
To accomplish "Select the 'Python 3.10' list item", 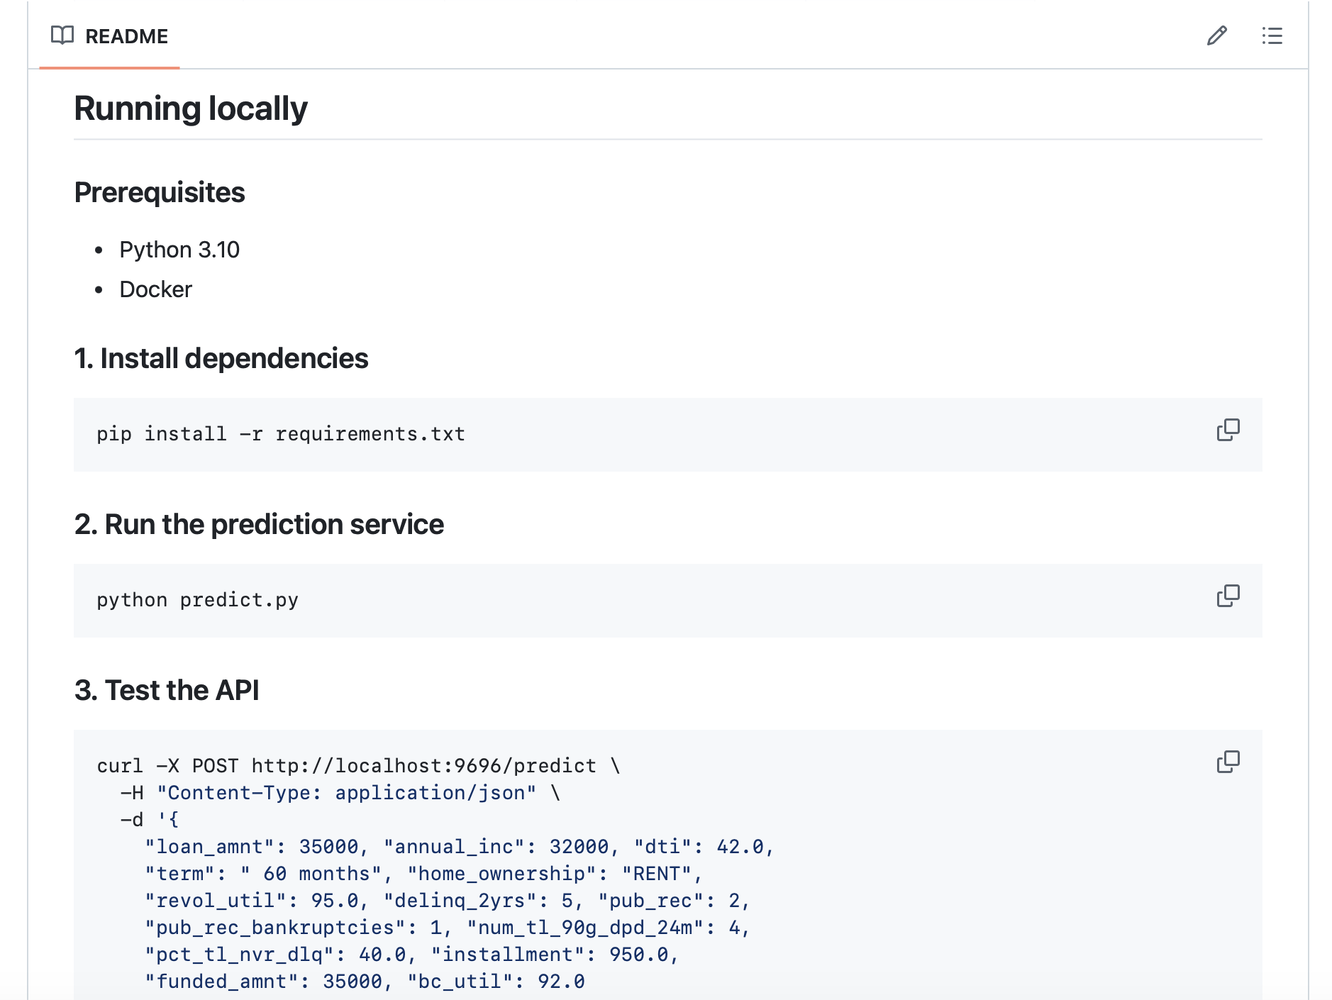I will point(180,250).
